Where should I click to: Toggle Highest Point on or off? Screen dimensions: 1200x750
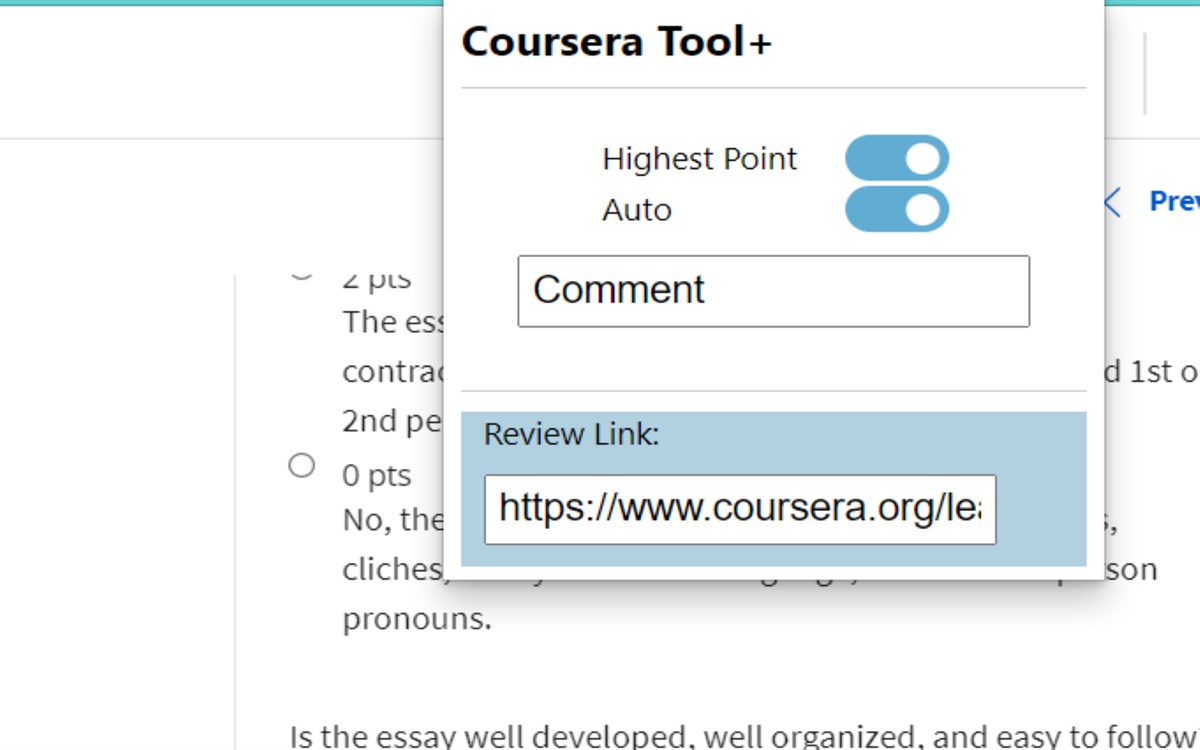click(x=897, y=156)
